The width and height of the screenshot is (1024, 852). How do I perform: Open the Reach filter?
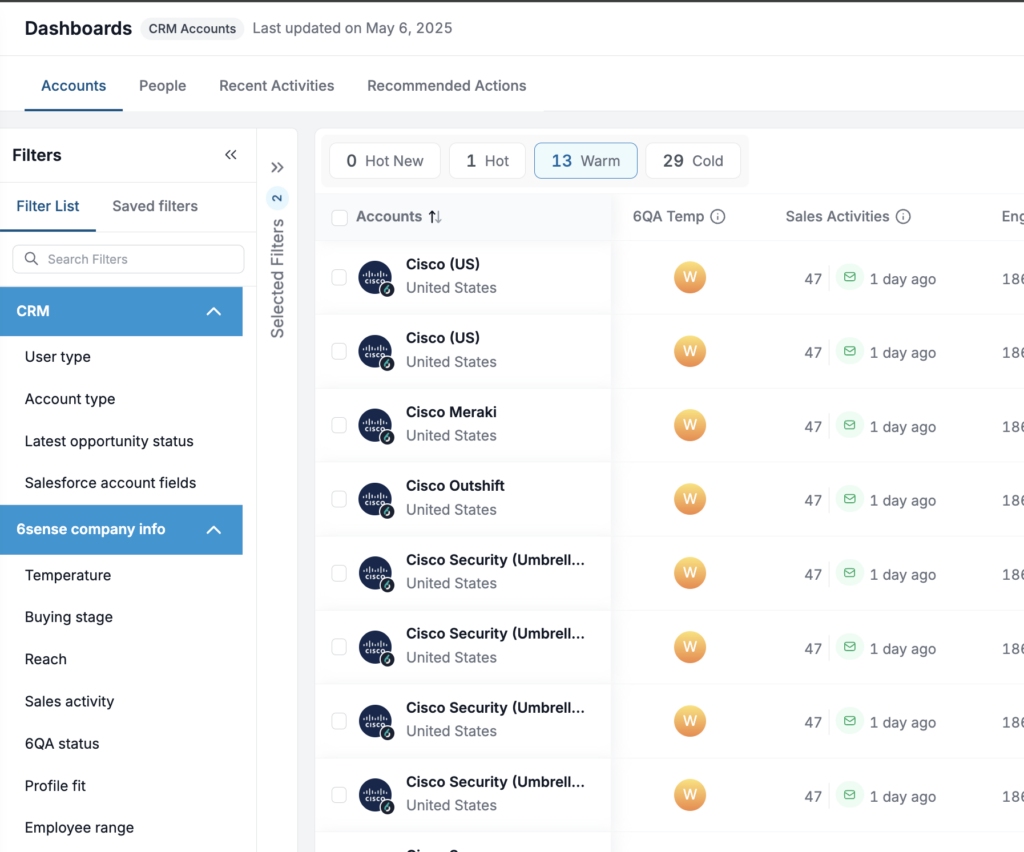click(x=46, y=659)
